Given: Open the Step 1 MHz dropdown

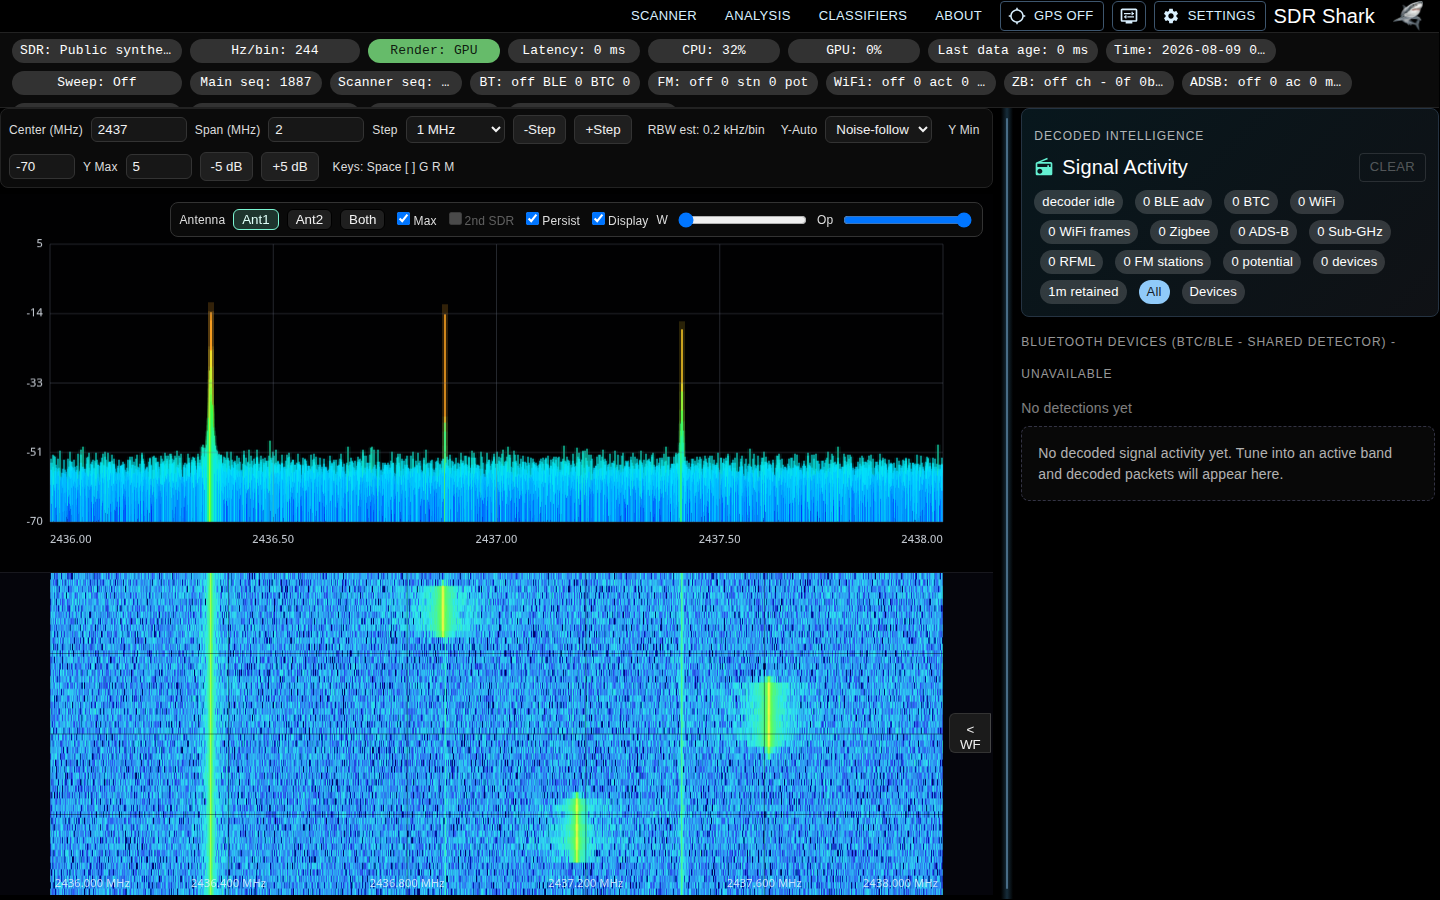Looking at the screenshot, I should point(455,130).
